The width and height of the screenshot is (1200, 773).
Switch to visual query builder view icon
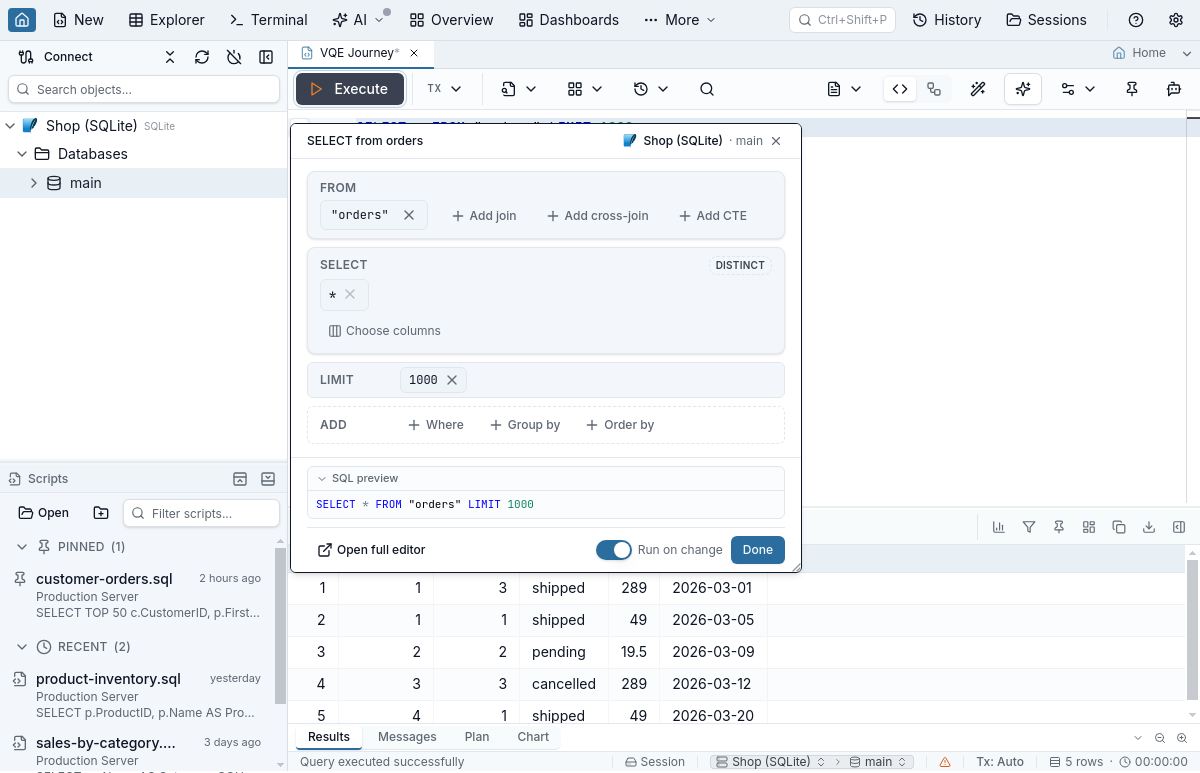pos(934,89)
